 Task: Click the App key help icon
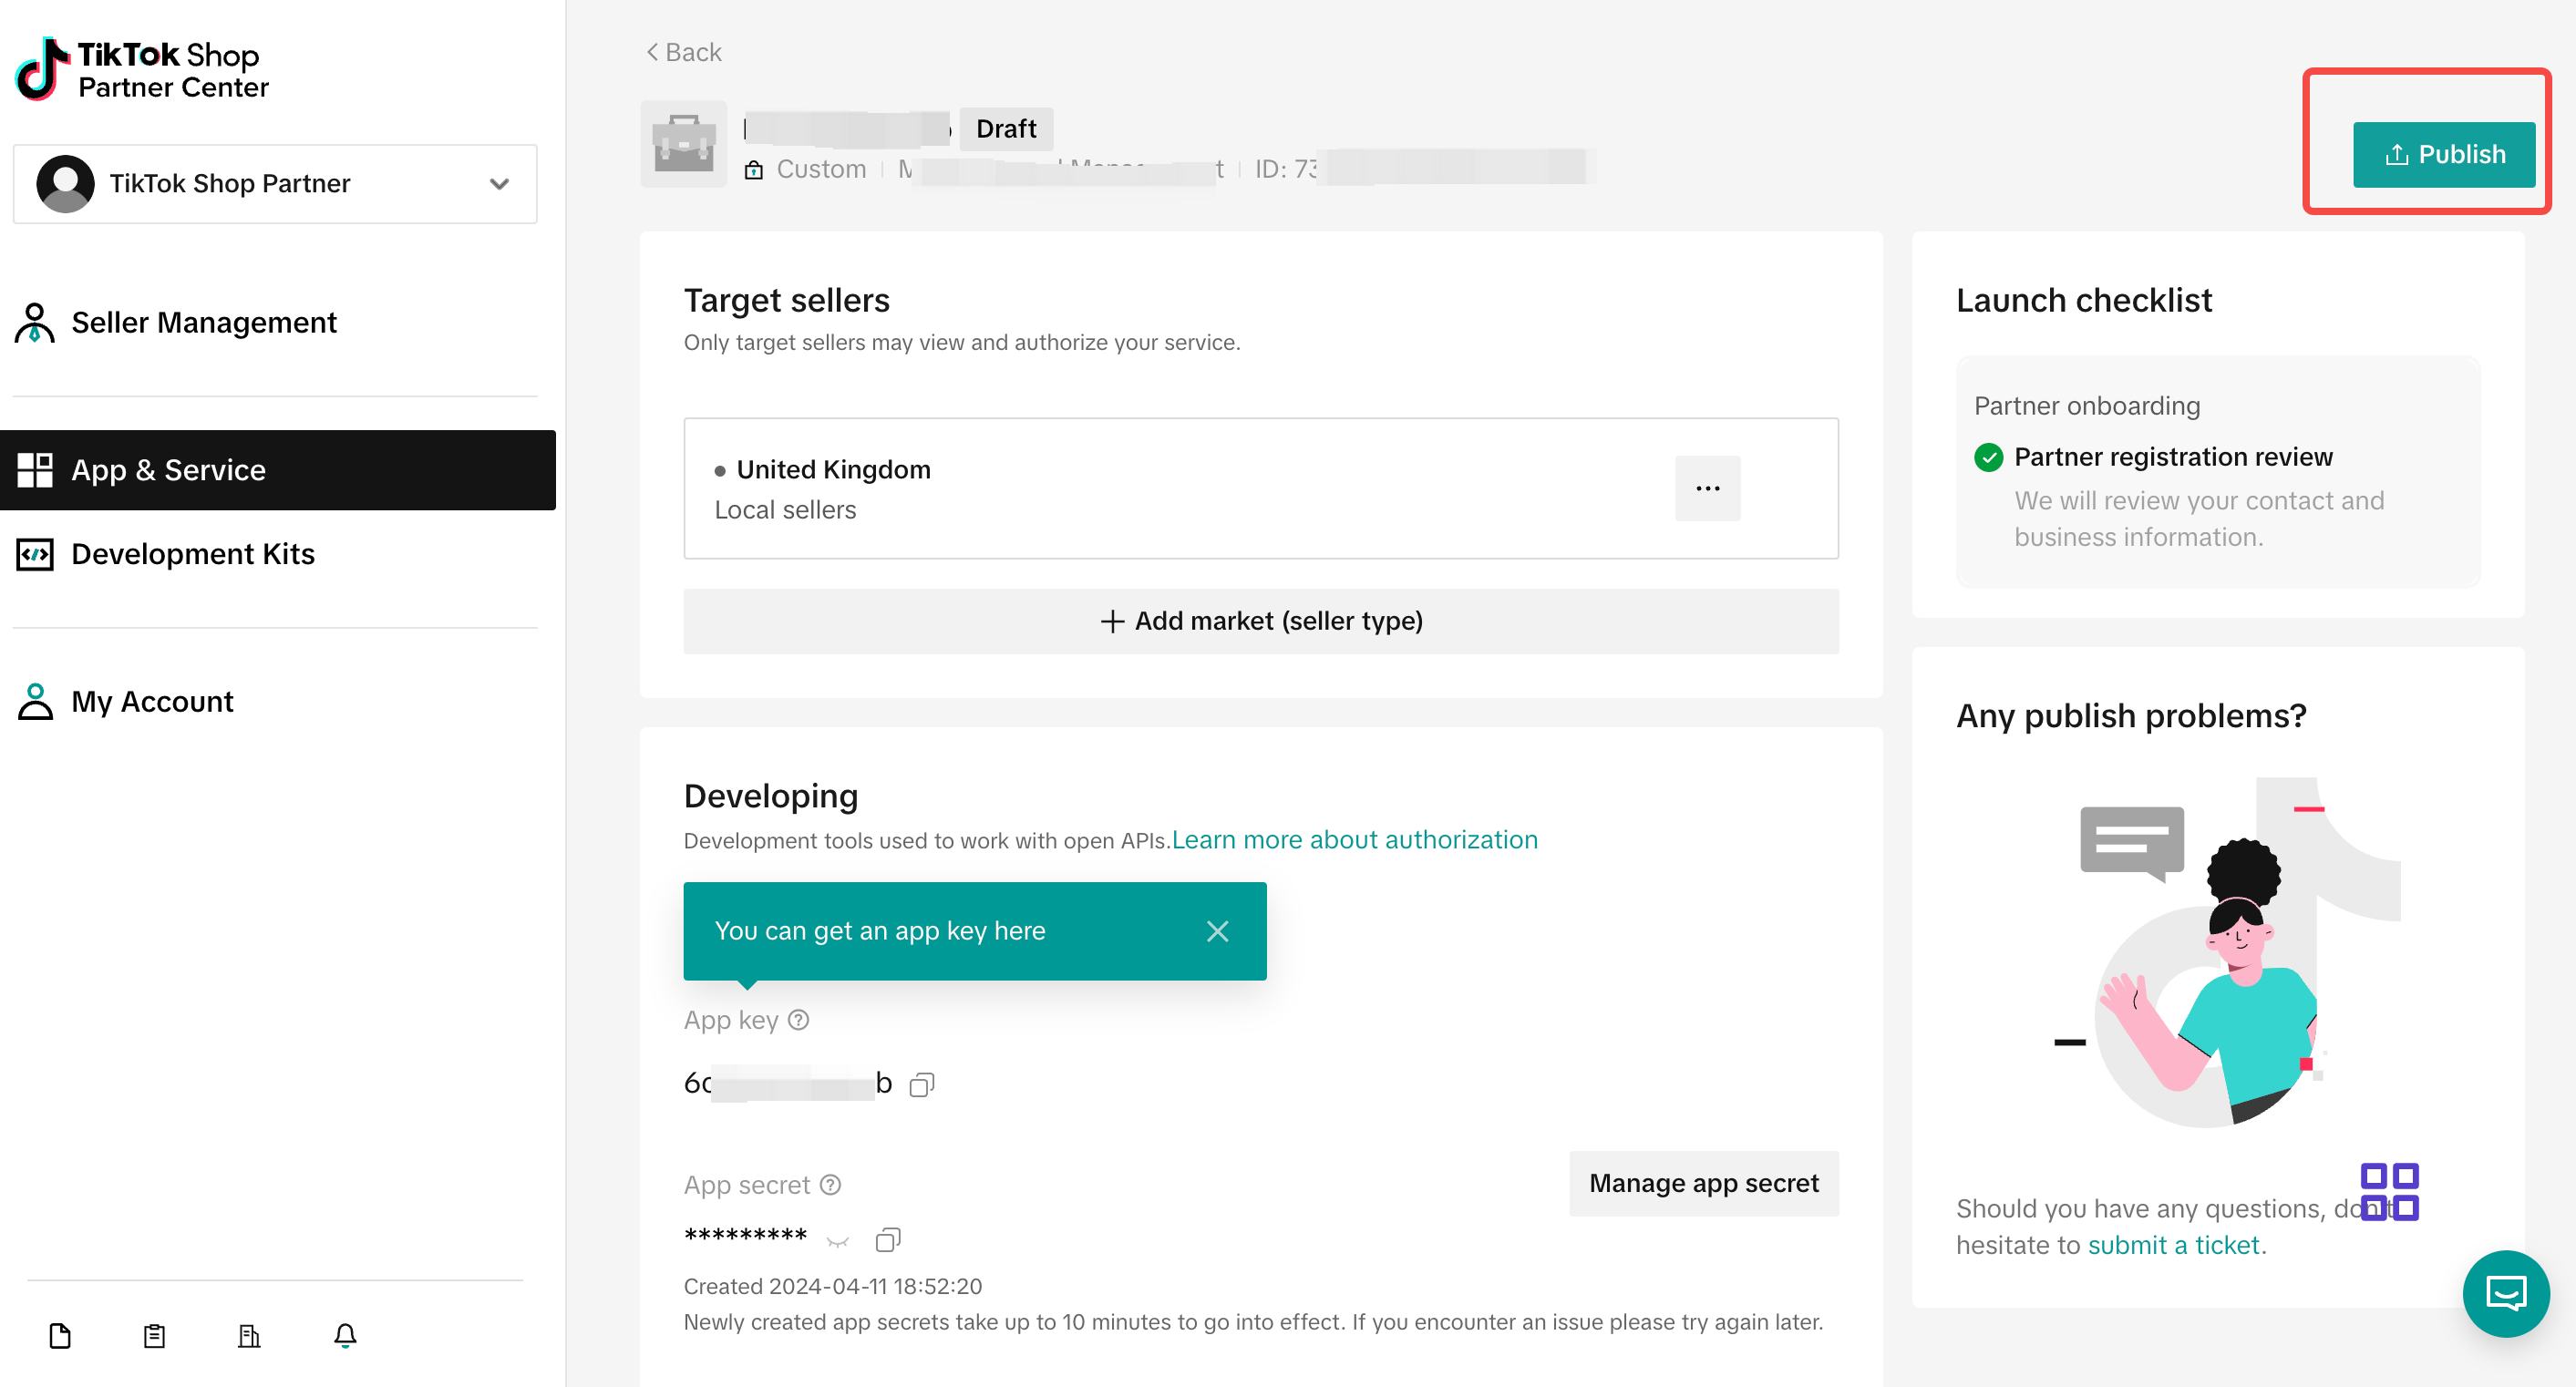(x=798, y=1020)
